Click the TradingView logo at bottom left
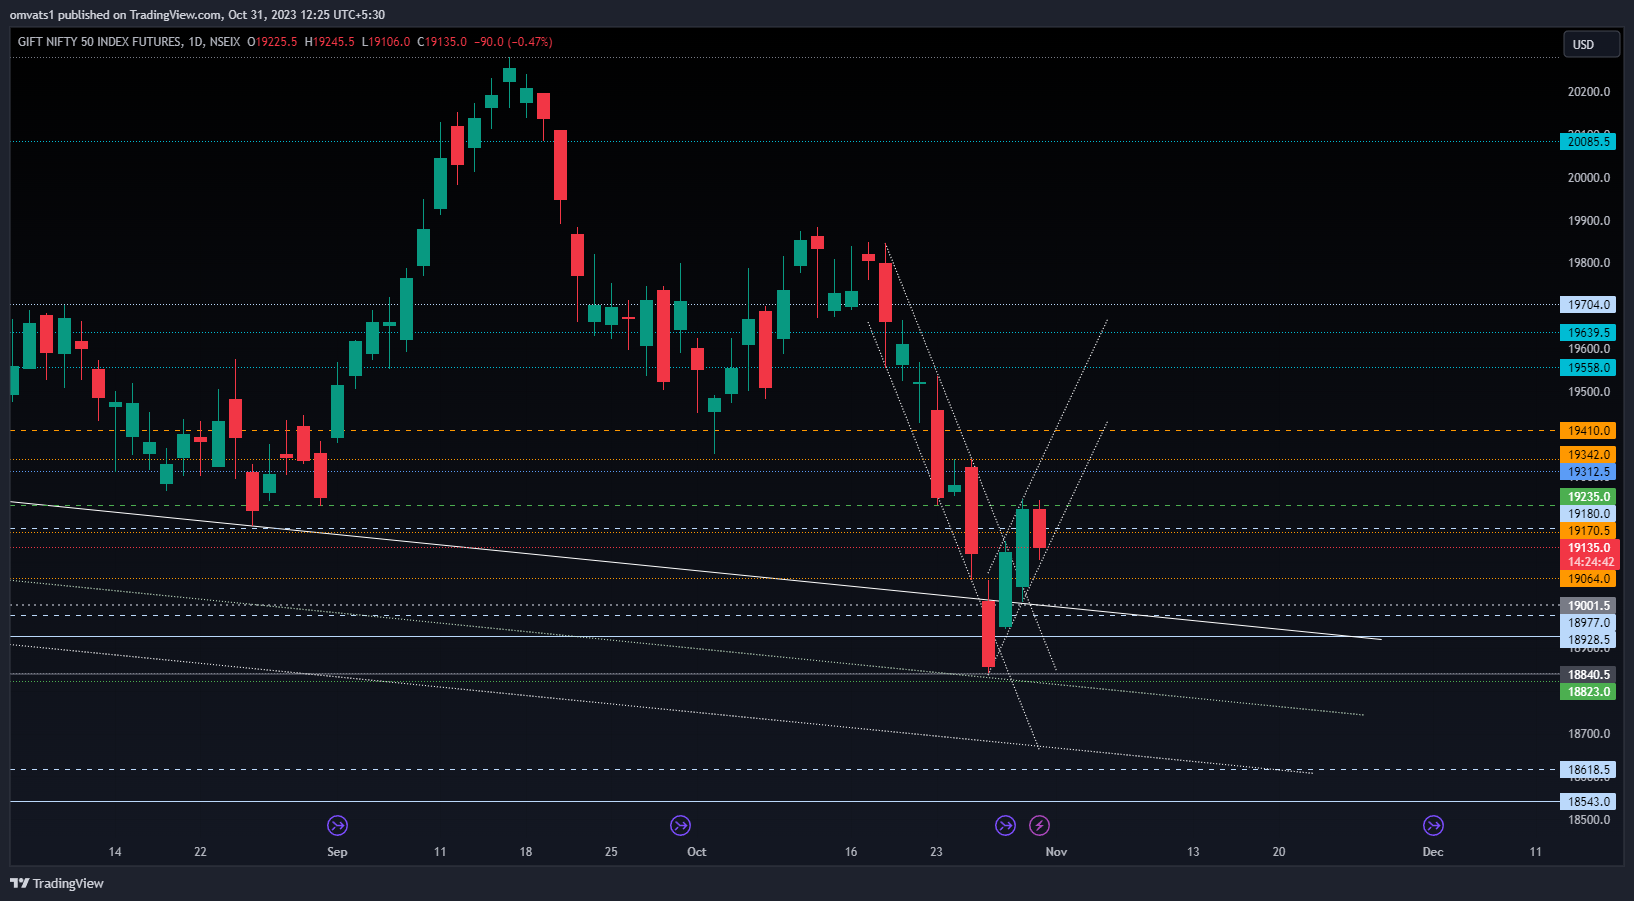1634x901 pixels. pyautogui.click(x=57, y=883)
